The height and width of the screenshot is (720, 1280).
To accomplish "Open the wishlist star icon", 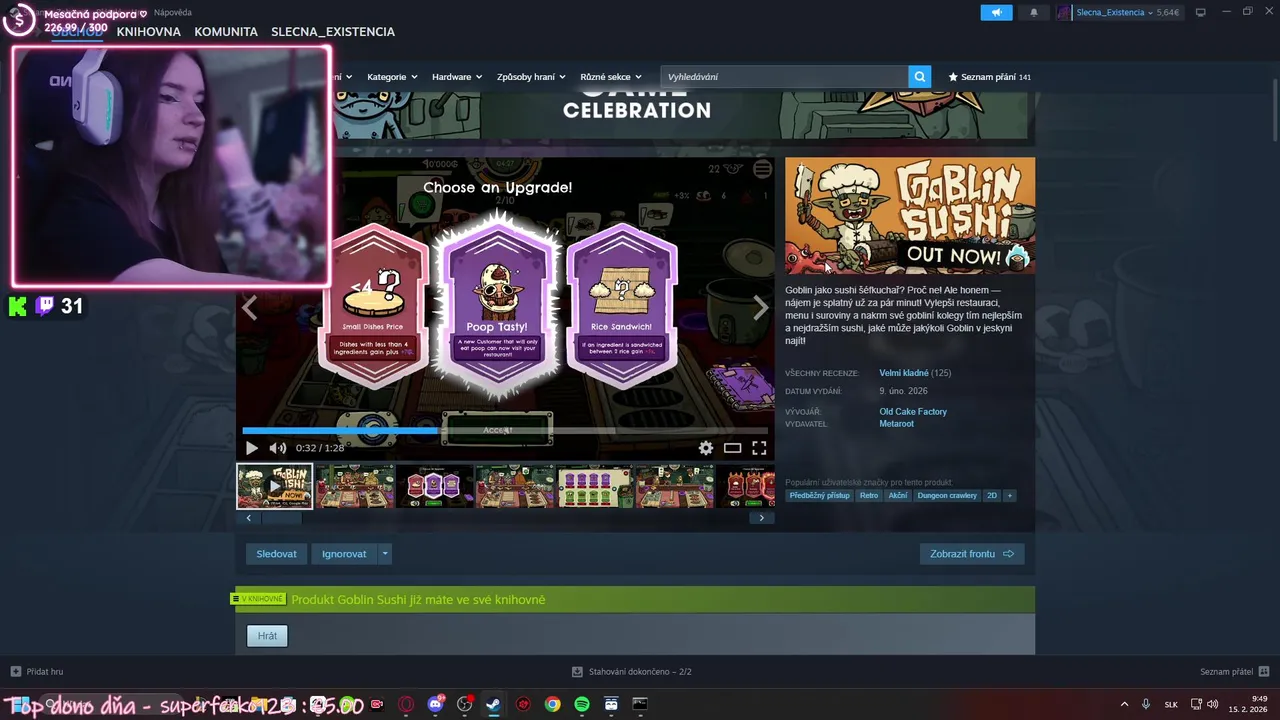I will pos(953,77).
